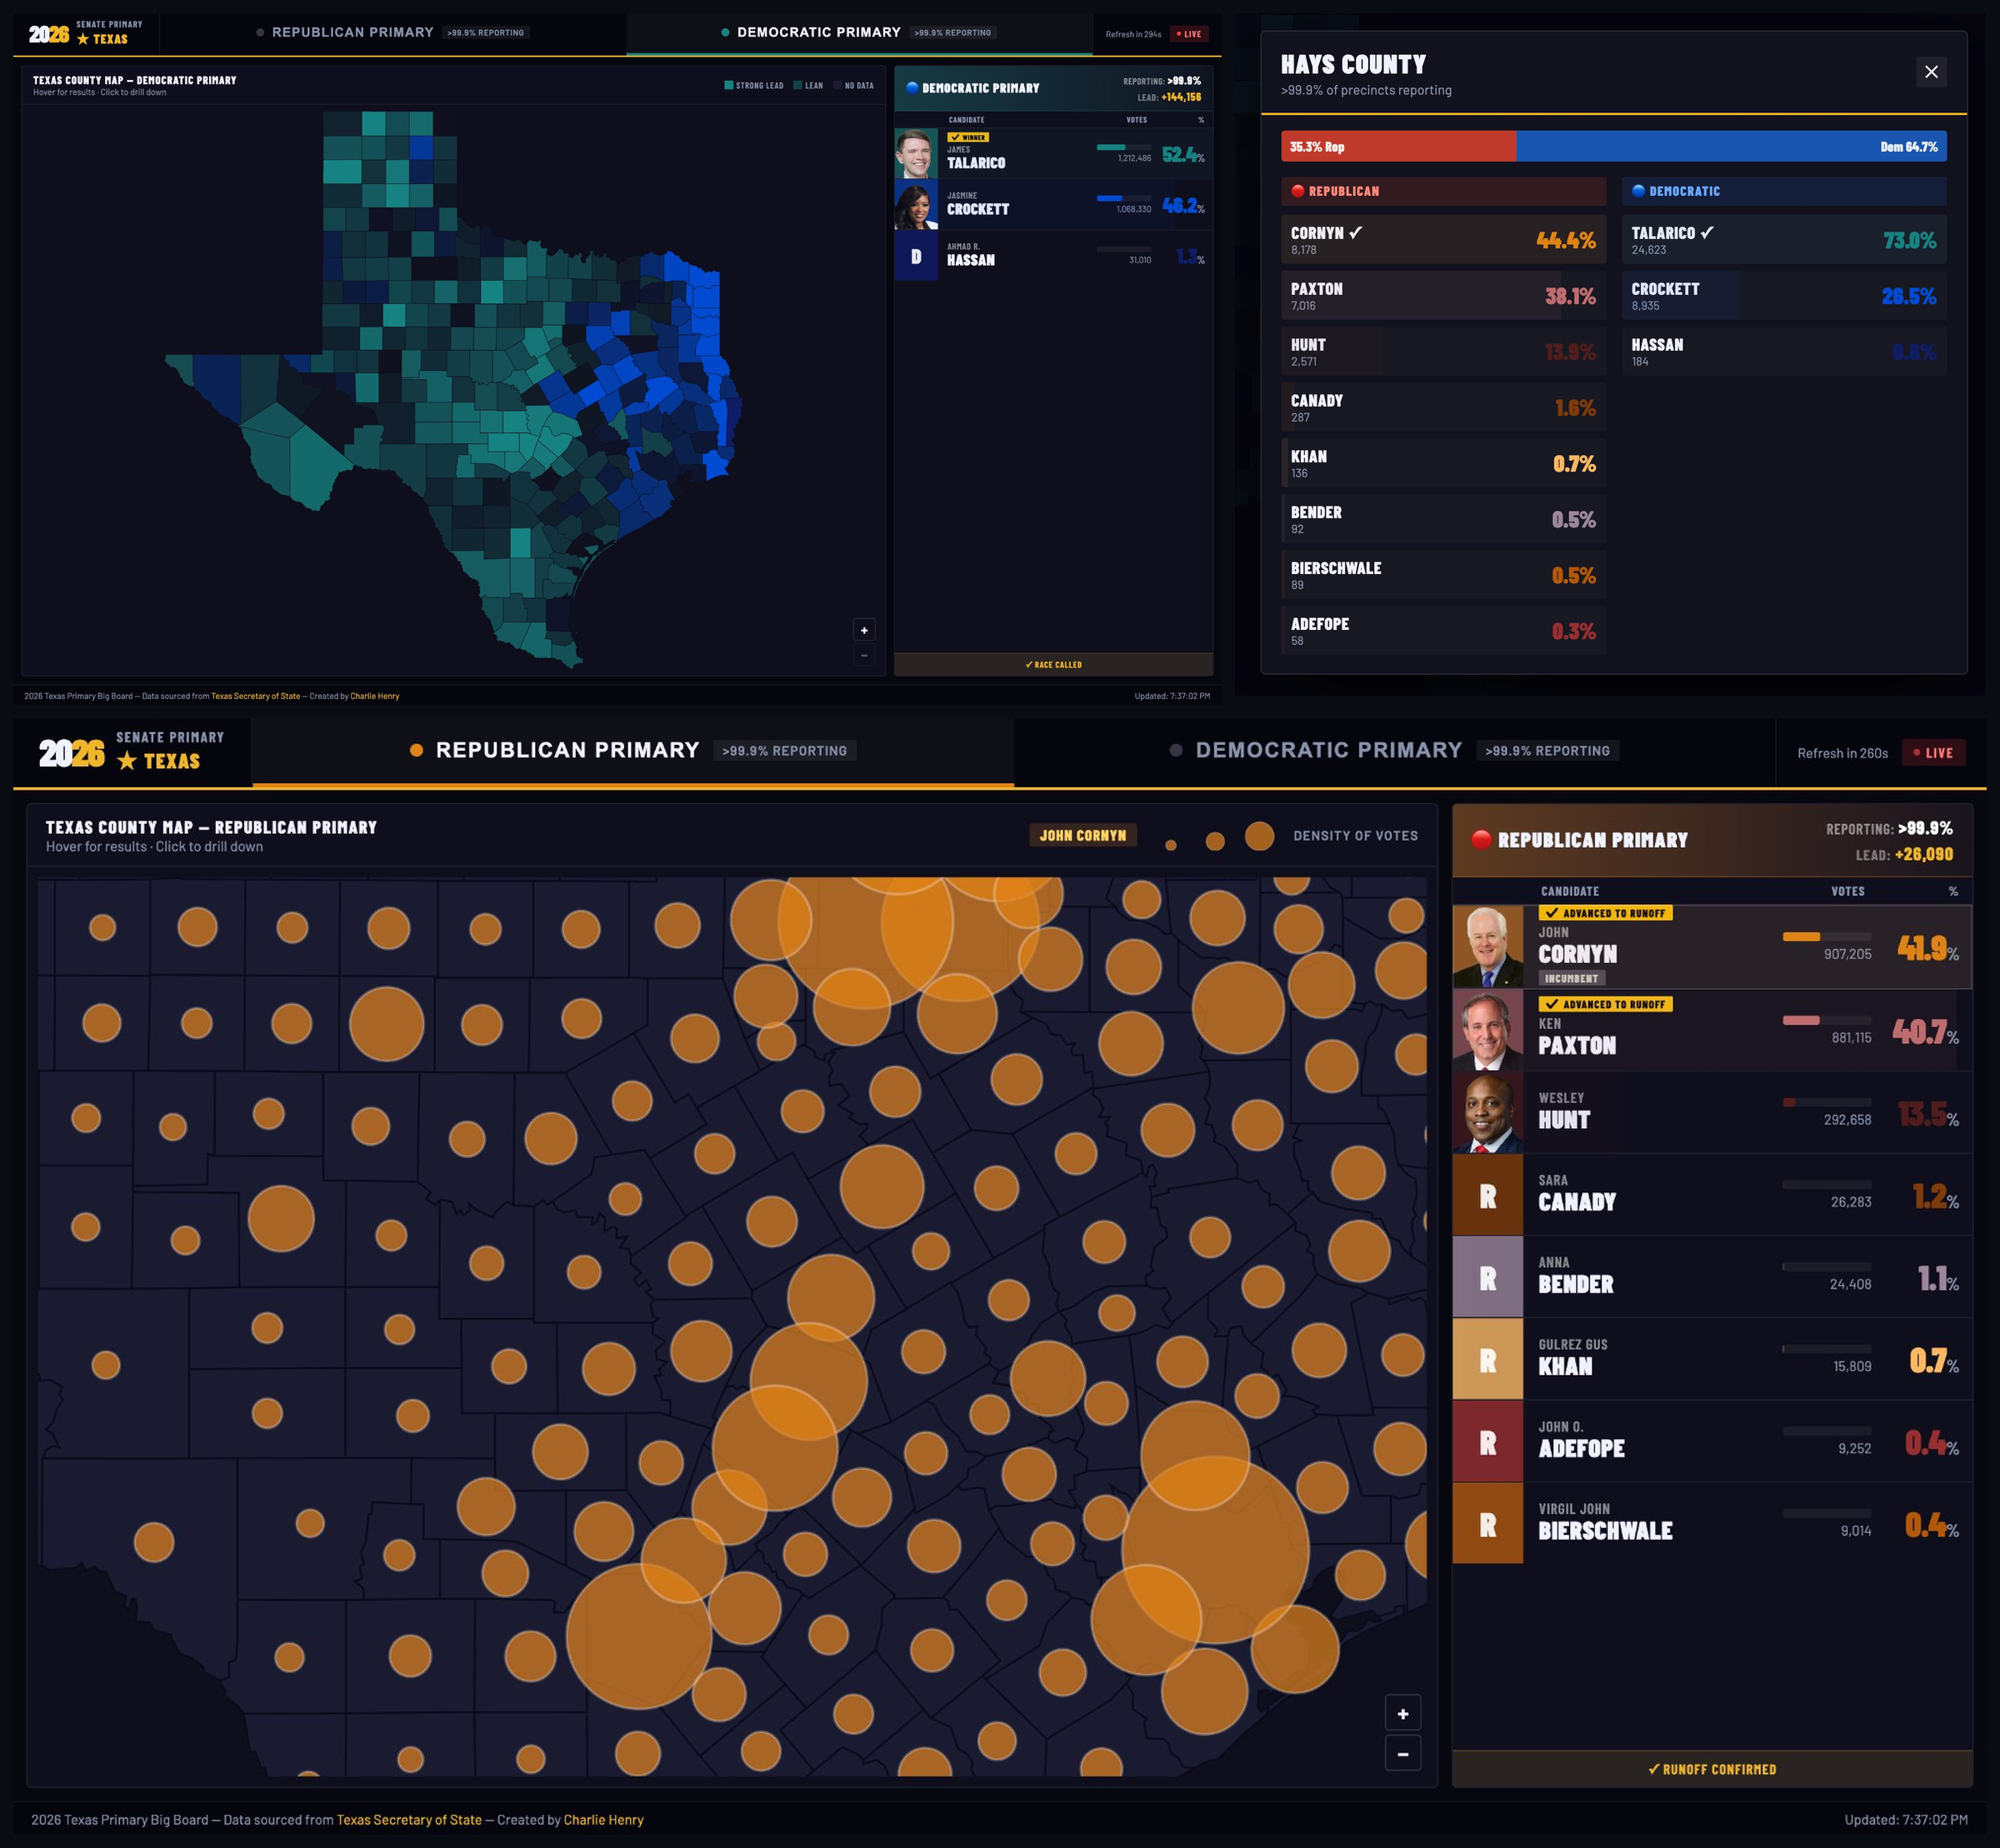
Task: Zoom in on the Republican county map
Action: tap(1402, 1713)
